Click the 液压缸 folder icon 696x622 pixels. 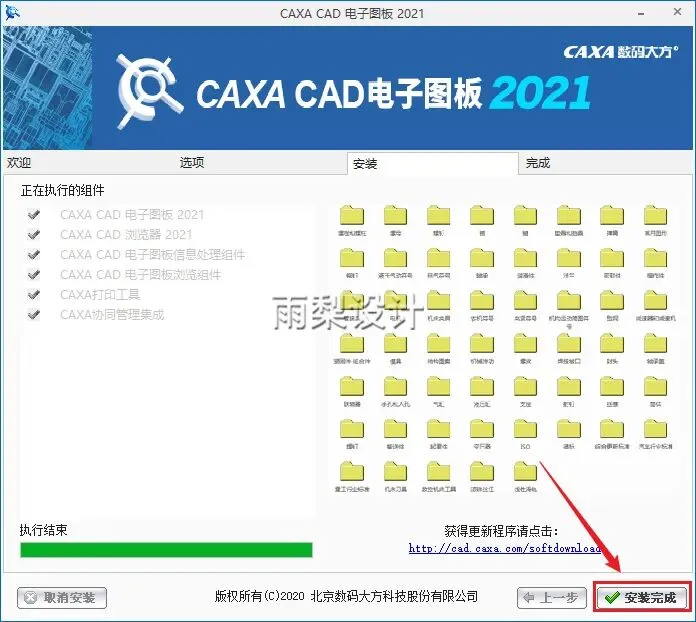[482, 387]
